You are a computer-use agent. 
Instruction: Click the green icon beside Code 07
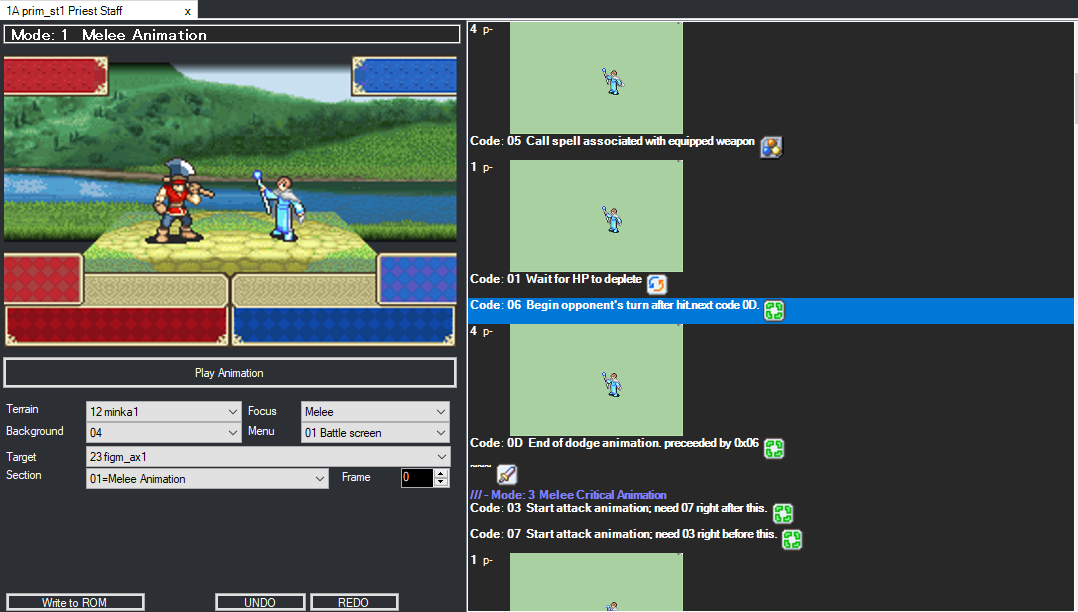pos(792,539)
